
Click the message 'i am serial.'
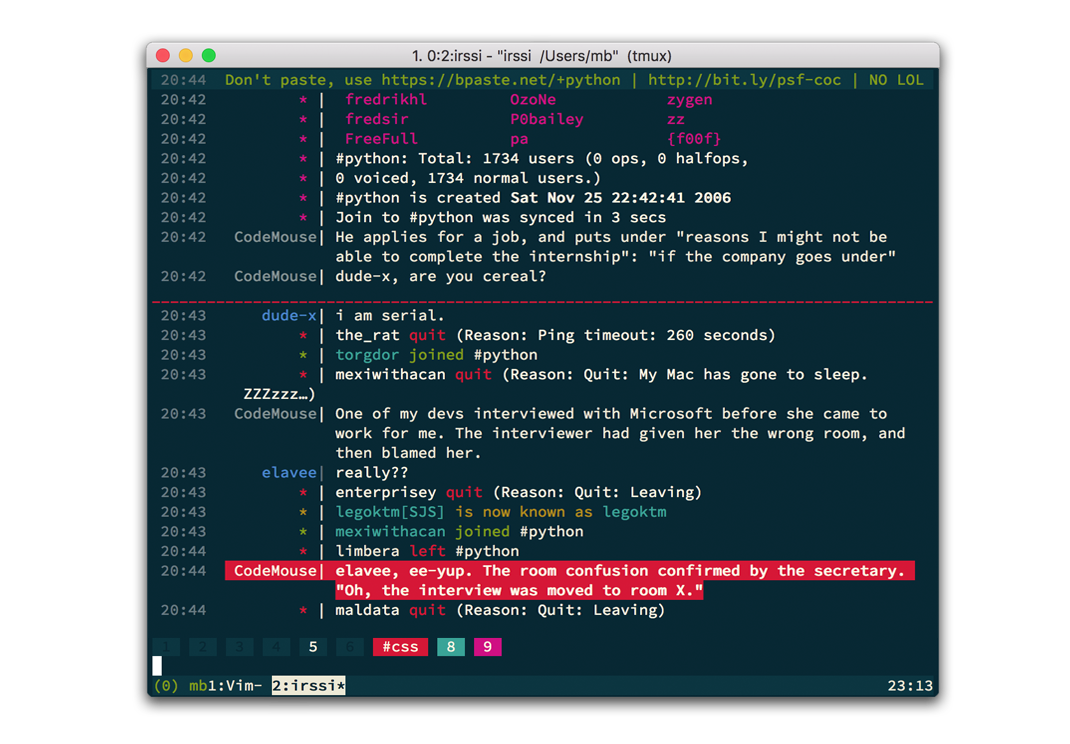click(390, 315)
